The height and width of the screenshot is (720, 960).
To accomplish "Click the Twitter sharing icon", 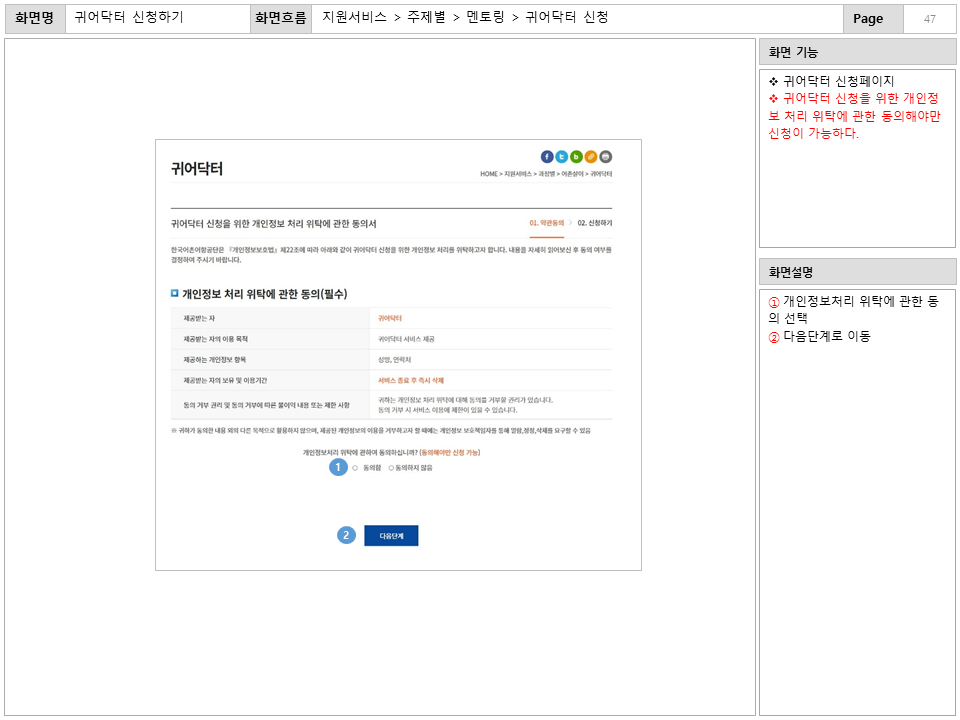I will click(x=561, y=155).
